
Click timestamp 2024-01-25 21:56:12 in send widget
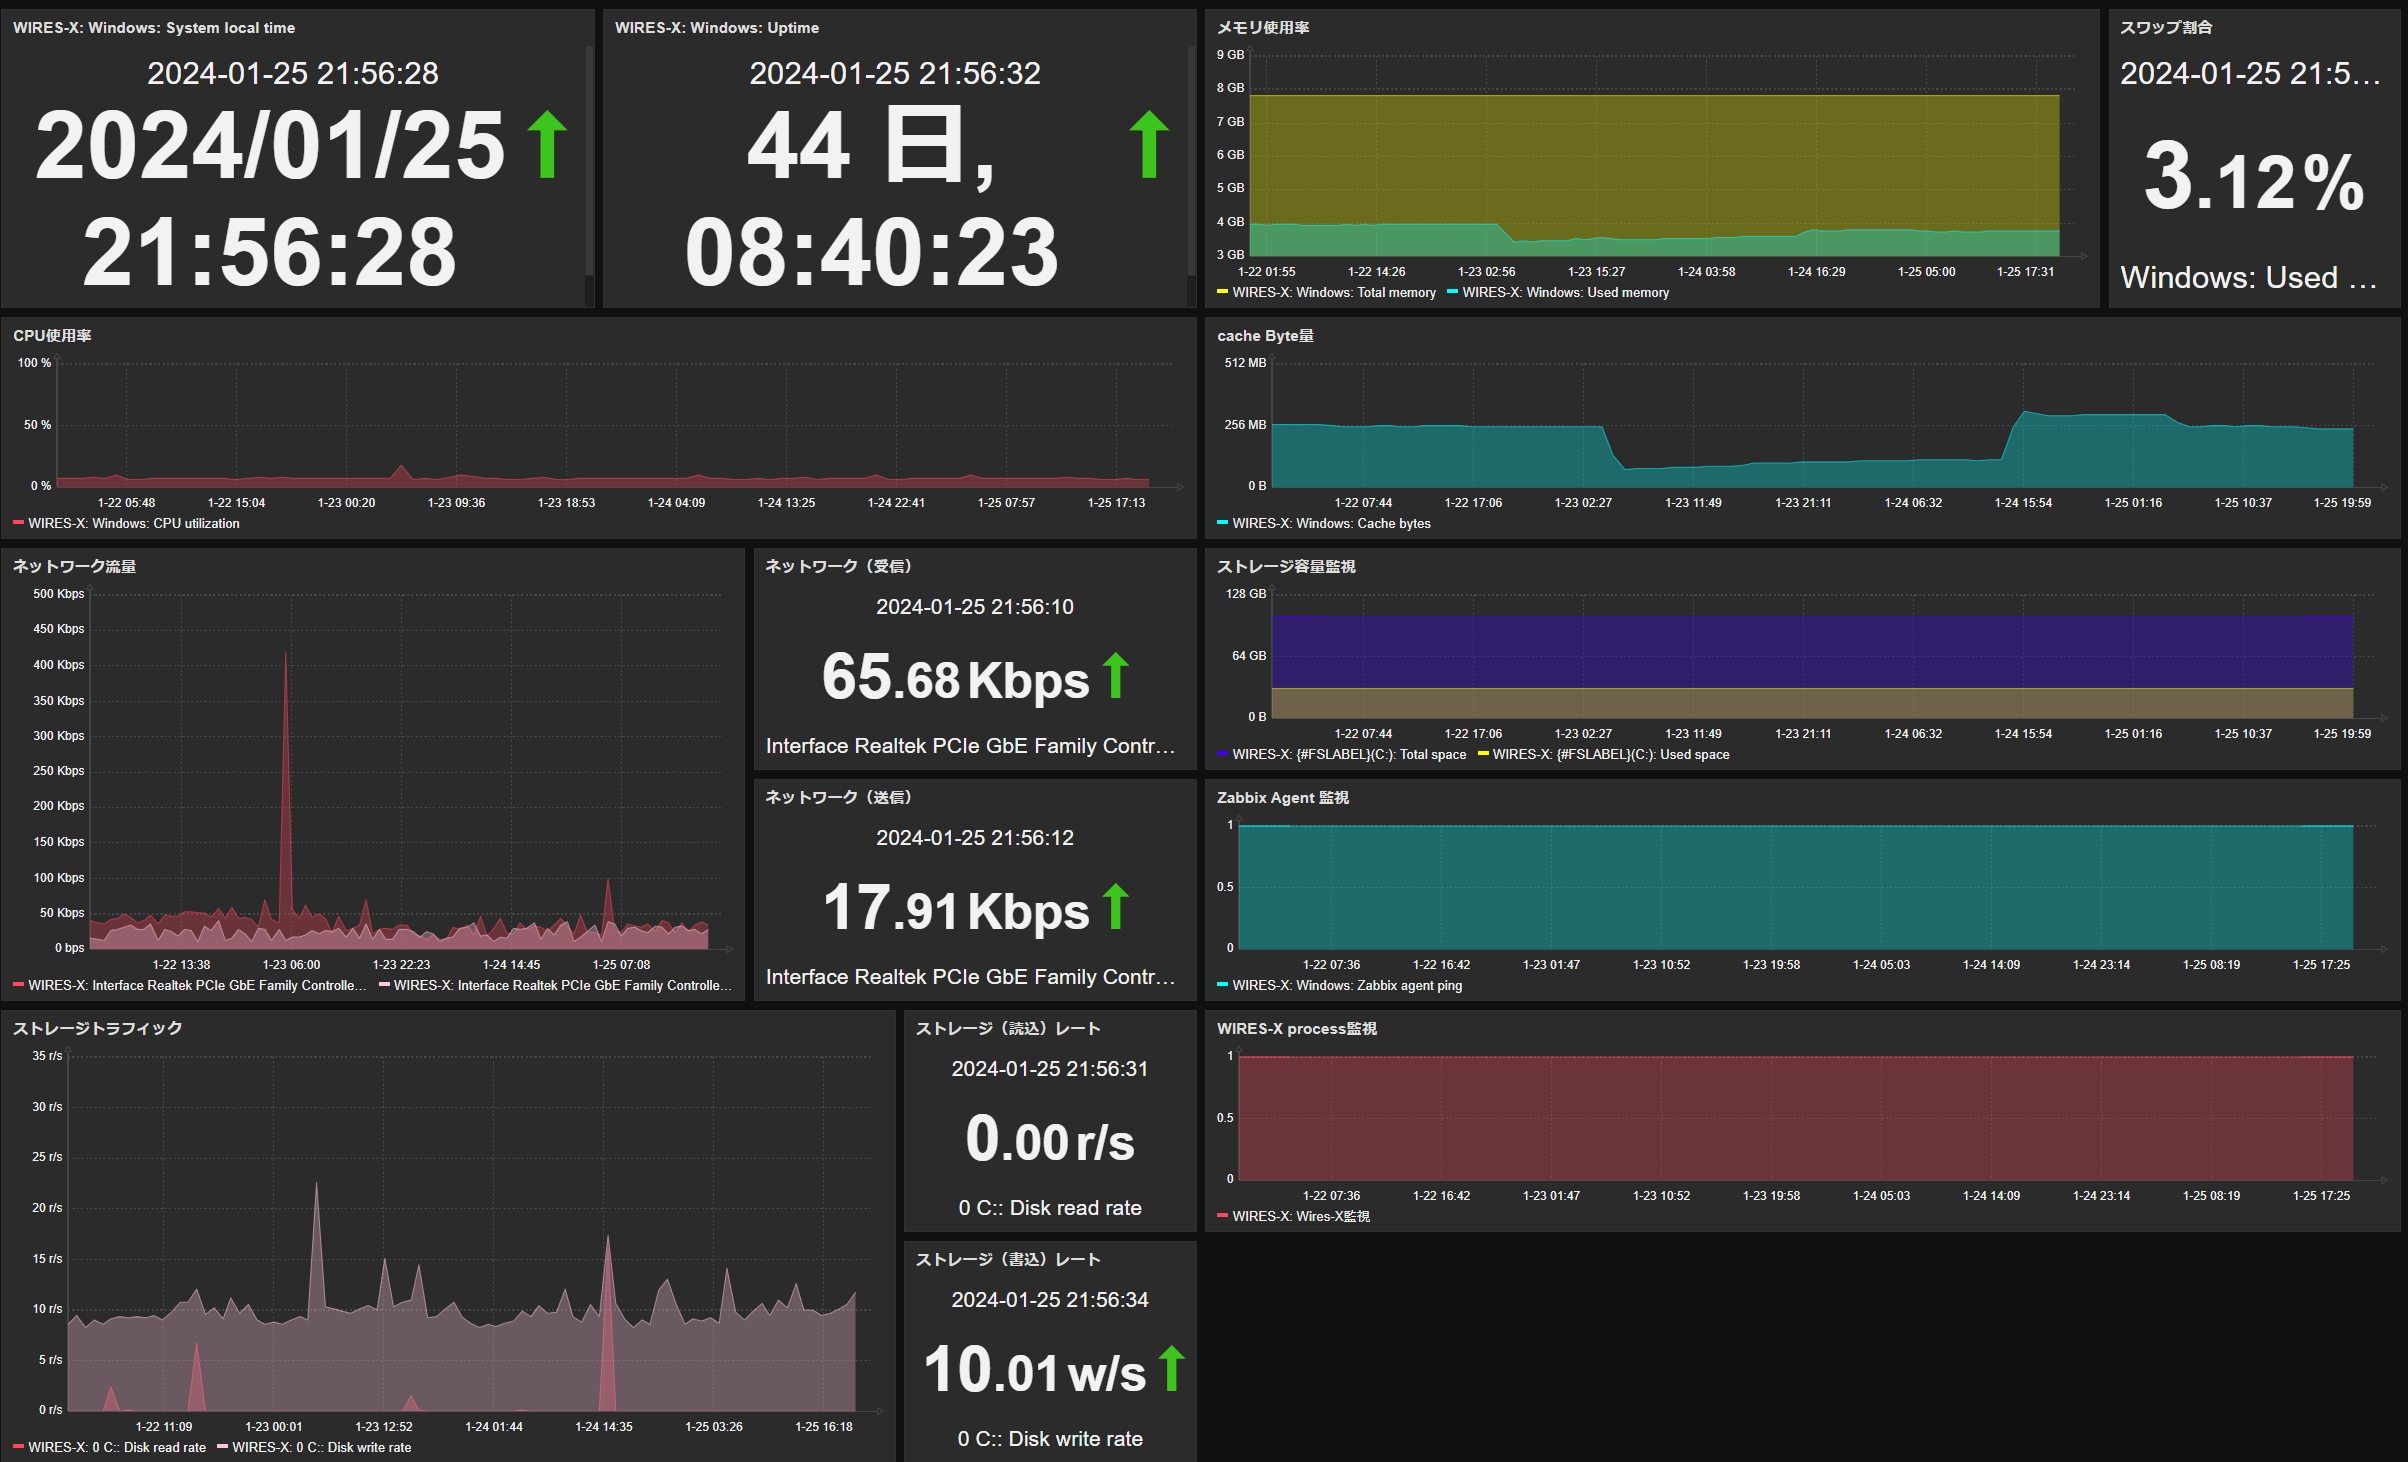coord(975,838)
